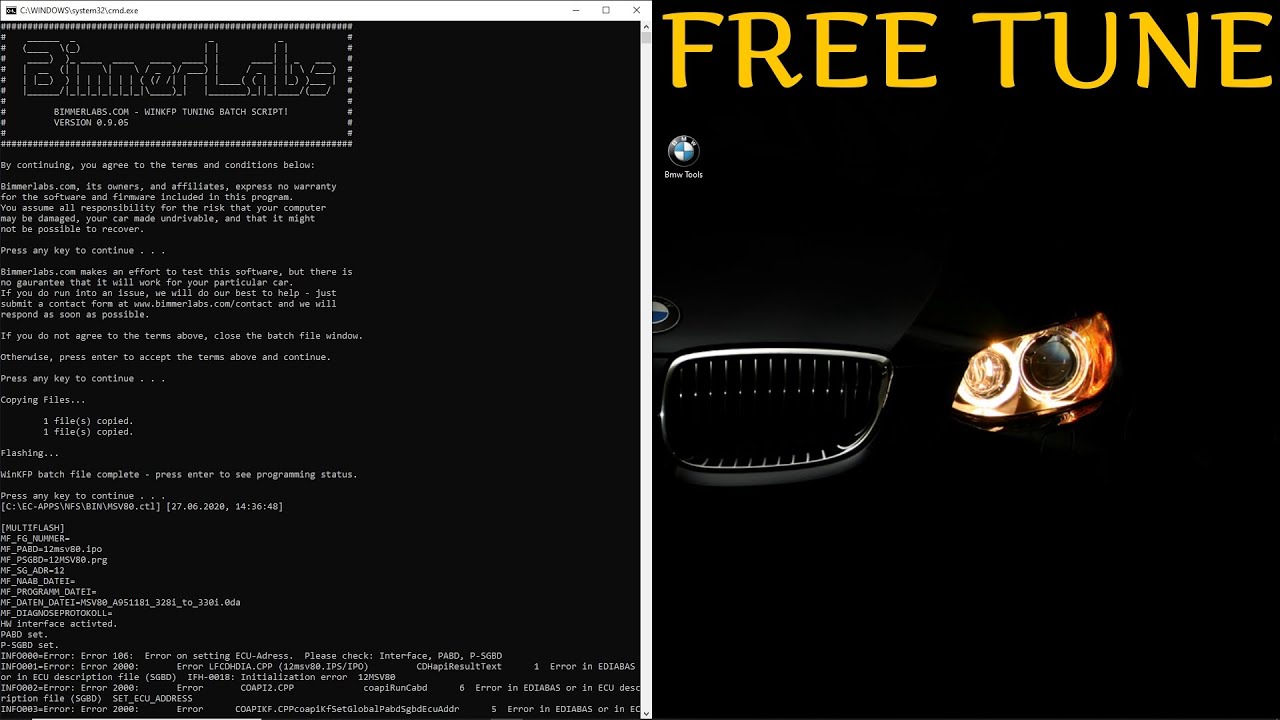Click the "WinKFP batch file complete" line

pyautogui.click(x=179, y=474)
